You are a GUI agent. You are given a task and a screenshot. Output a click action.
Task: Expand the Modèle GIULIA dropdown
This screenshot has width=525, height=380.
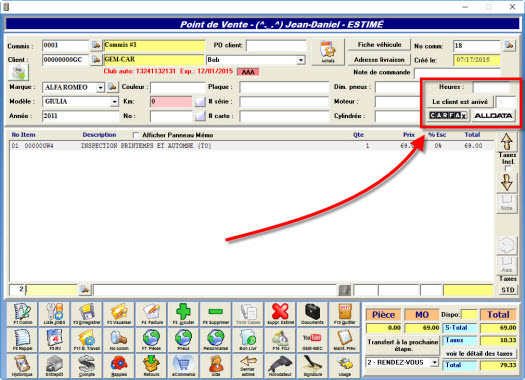115,101
